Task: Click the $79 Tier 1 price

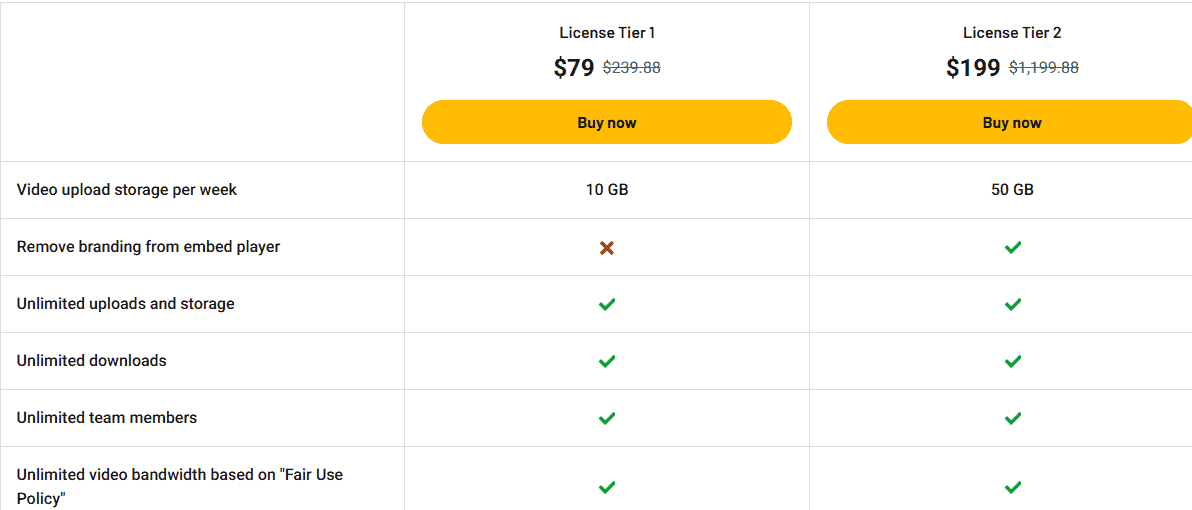Action: (574, 68)
